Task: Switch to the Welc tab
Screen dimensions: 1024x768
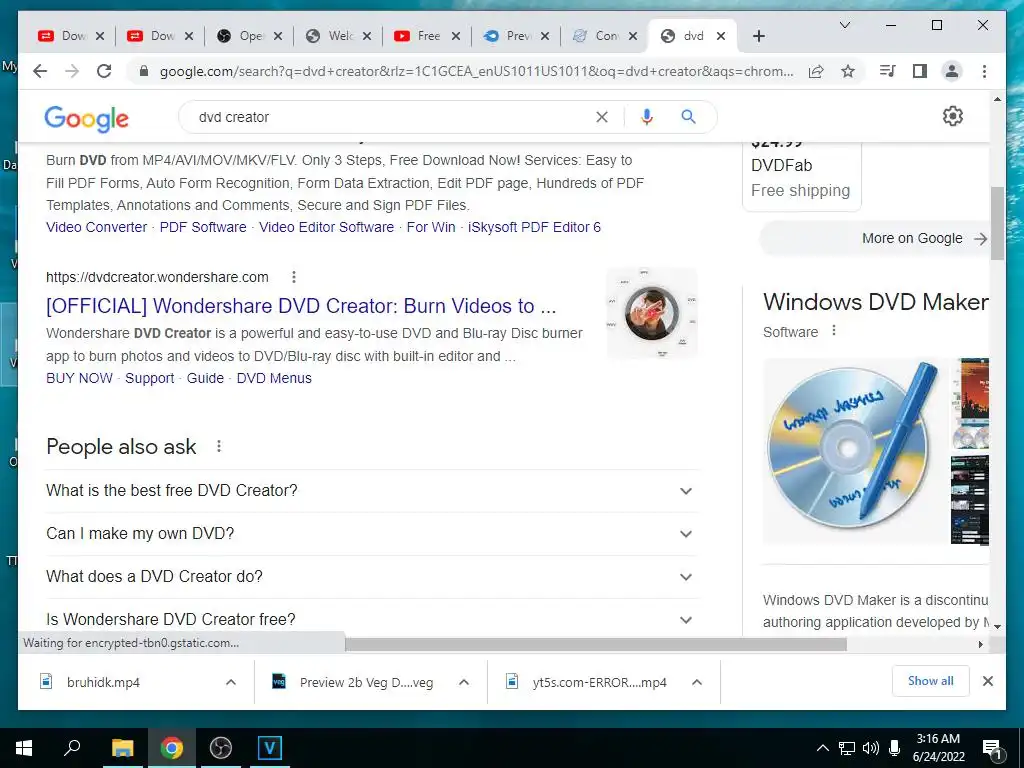Action: [x=330, y=36]
